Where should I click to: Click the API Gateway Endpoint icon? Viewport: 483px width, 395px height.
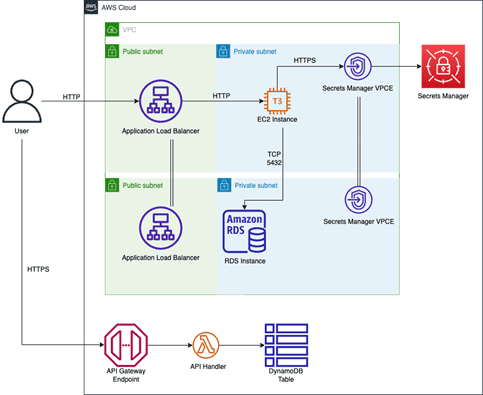coord(126,345)
